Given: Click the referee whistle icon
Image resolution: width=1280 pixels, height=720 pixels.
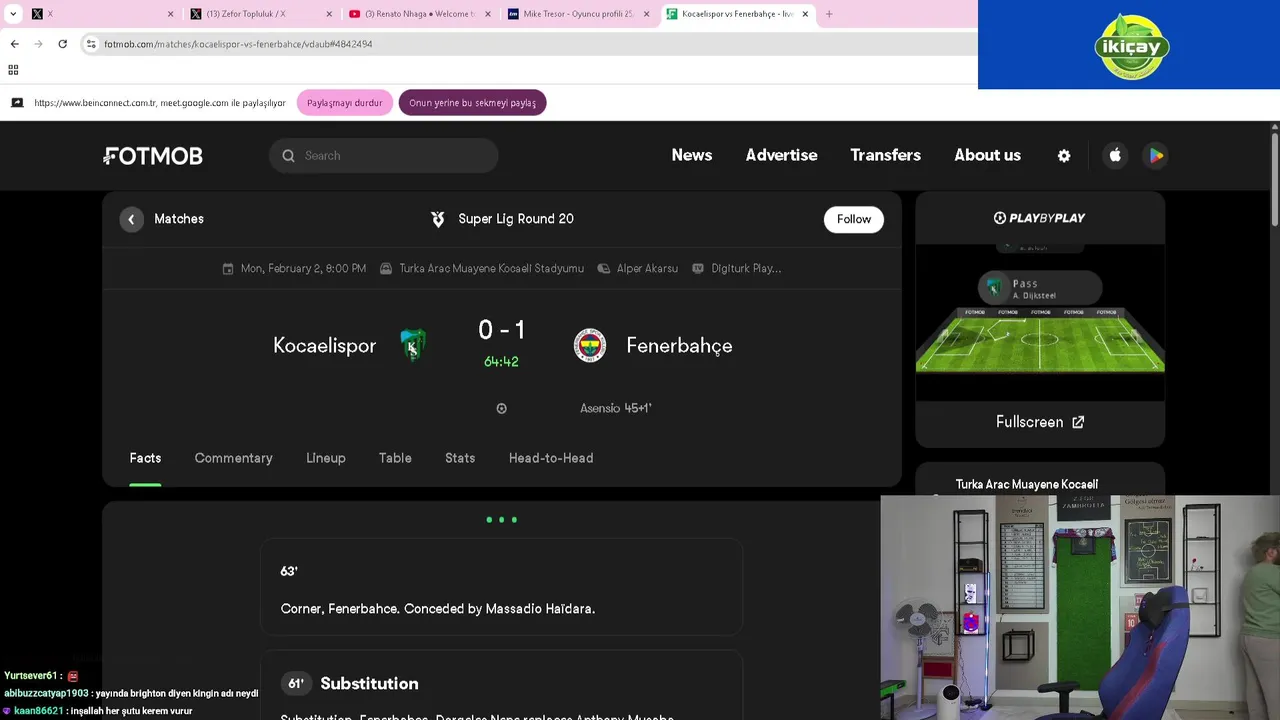Looking at the screenshot, I should click(604, 269).
